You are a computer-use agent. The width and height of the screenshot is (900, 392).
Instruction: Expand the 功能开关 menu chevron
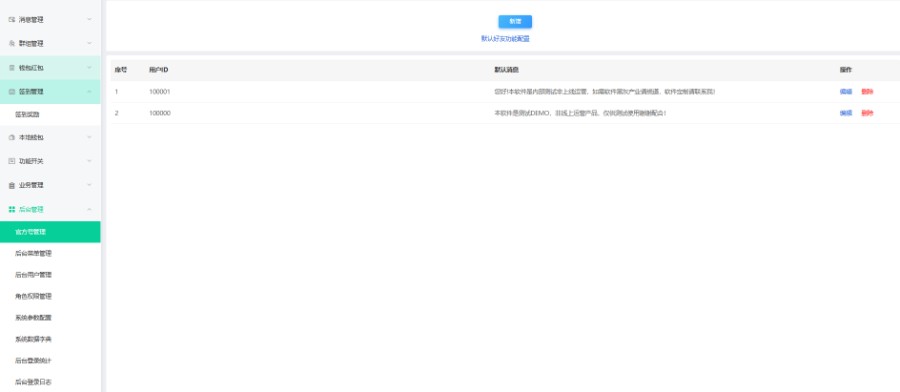(x=89, y=161)
